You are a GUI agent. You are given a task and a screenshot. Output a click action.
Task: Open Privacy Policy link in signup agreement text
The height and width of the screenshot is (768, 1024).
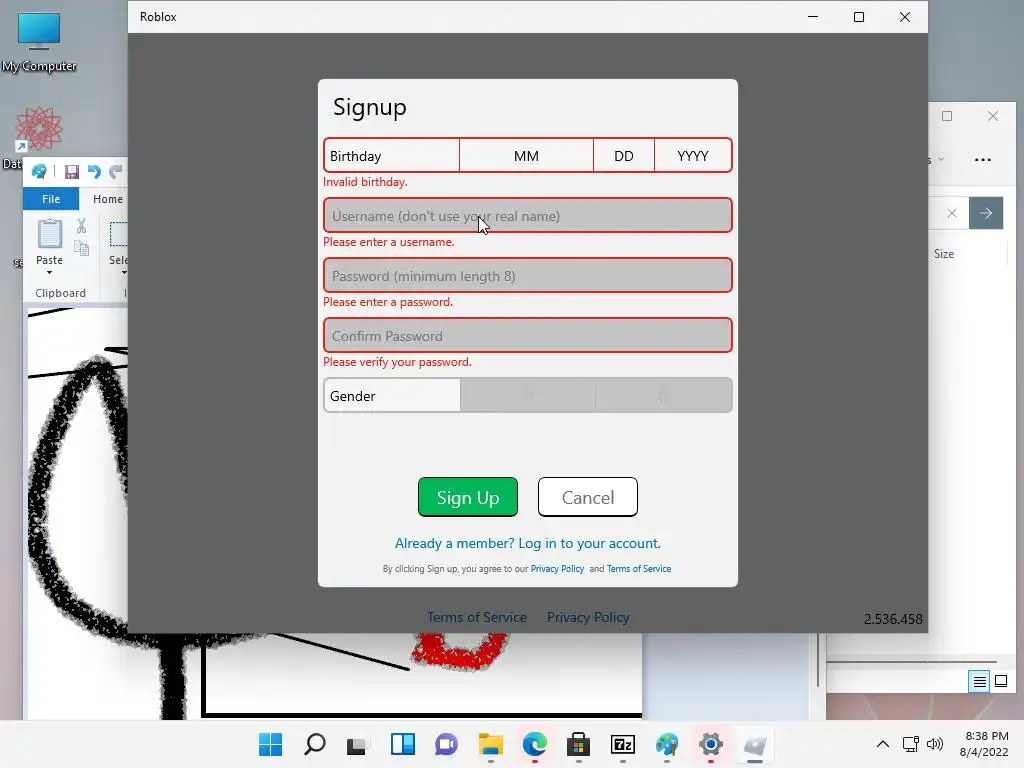[x=557, y=569]
